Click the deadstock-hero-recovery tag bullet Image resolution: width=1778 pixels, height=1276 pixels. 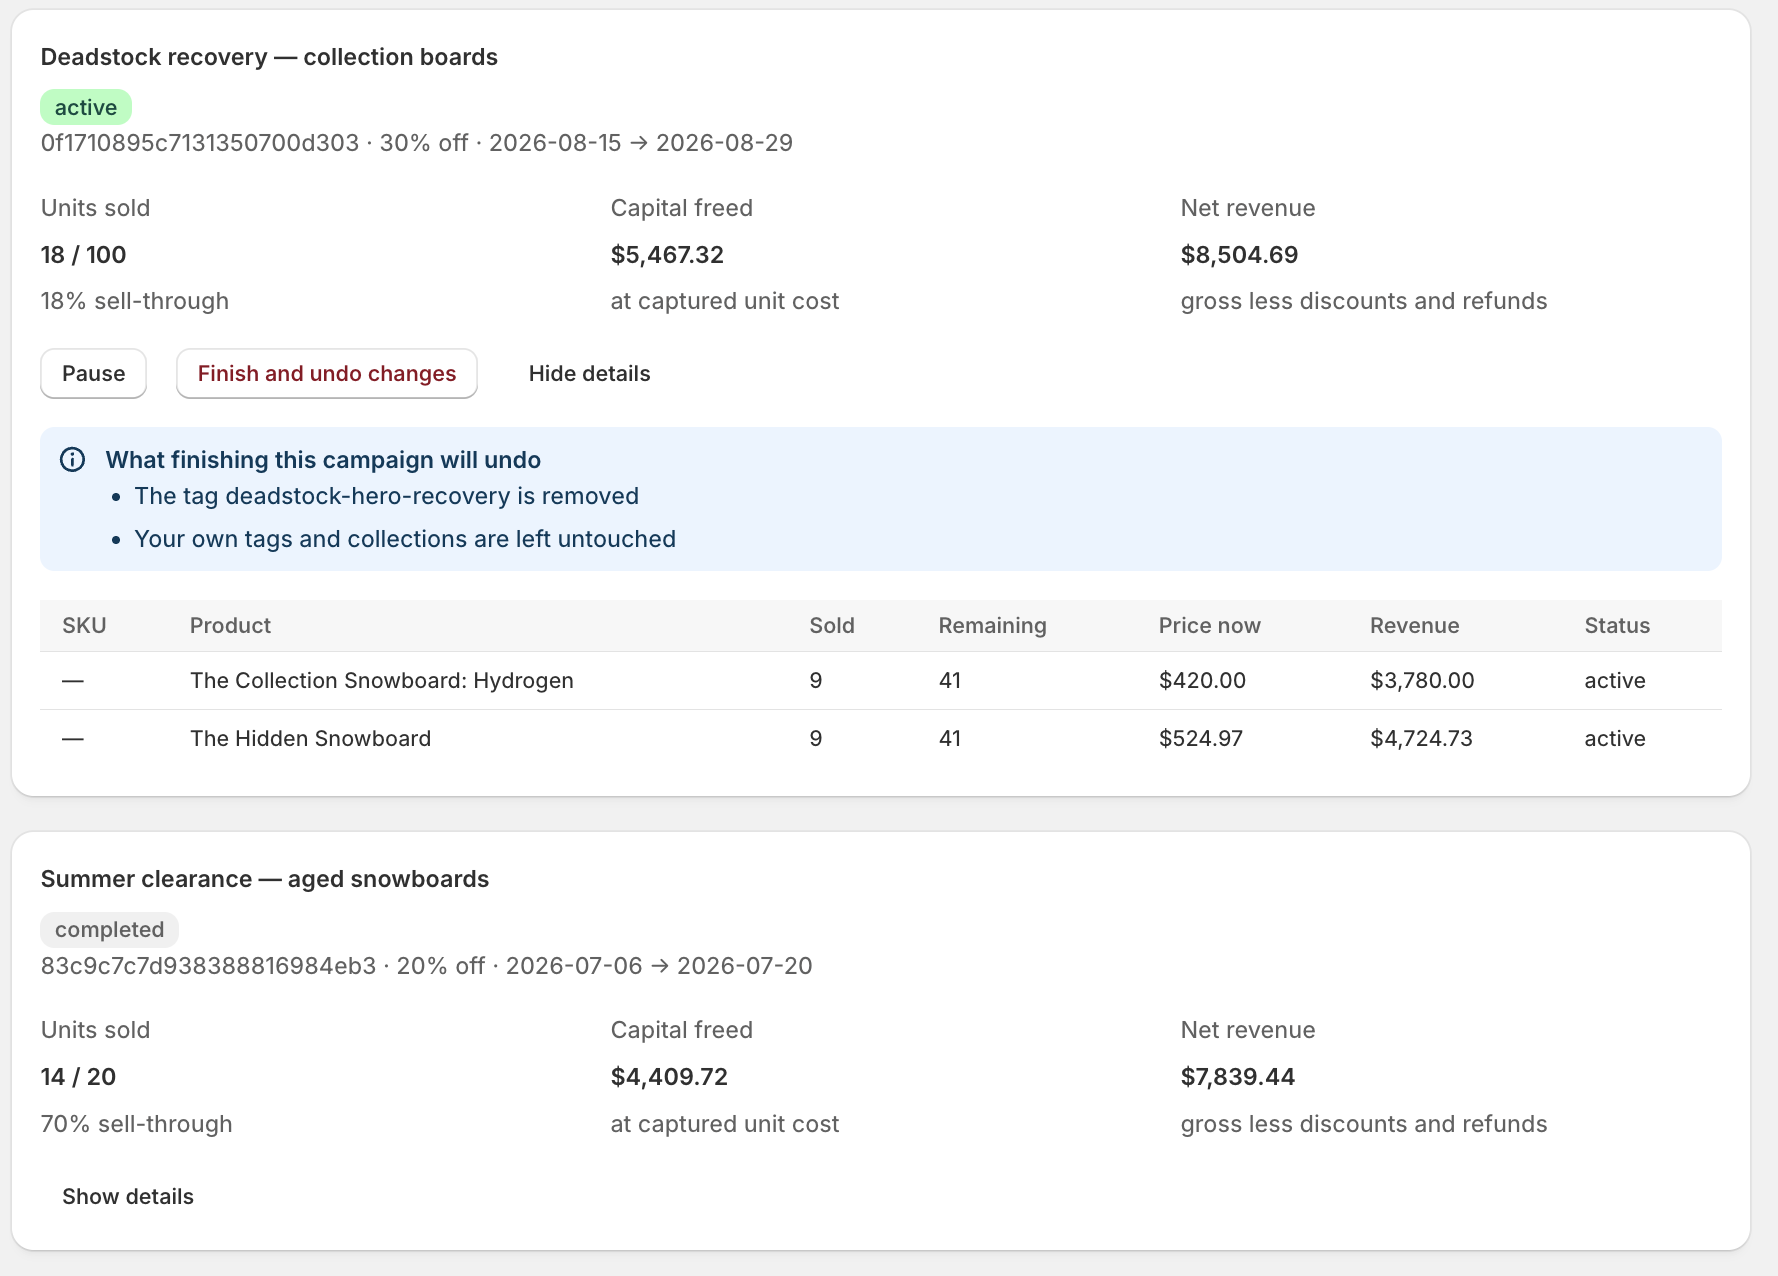tap(387, 496)
